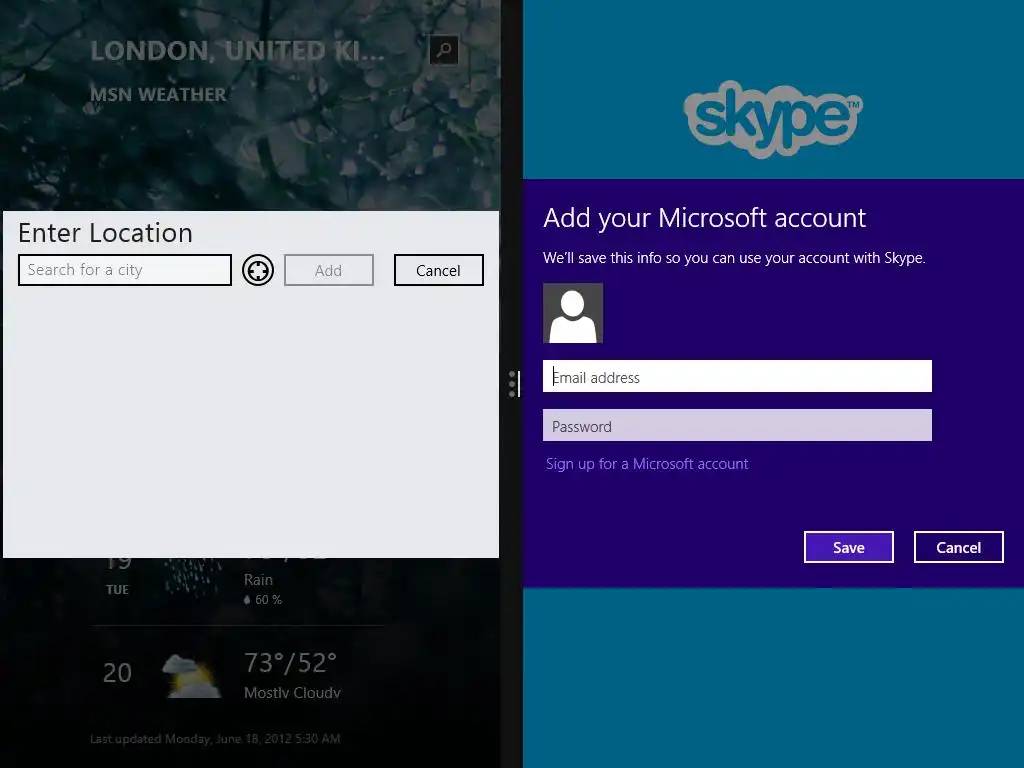Click the Add your Microsoft account heading

[704, 218]
